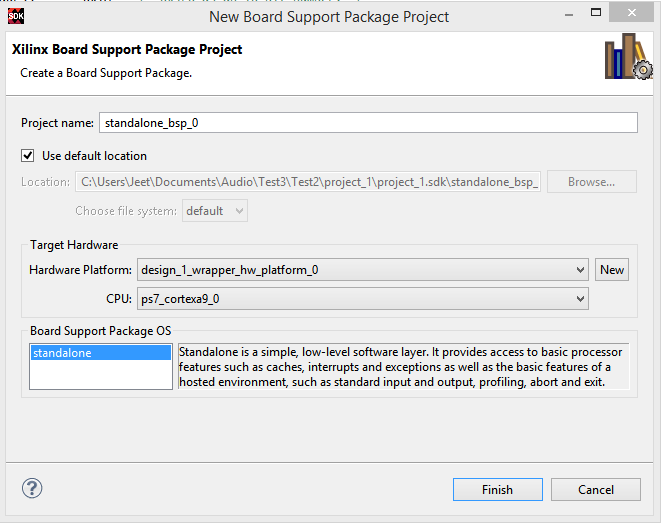
Task: Maximize the dialog window
Action: pyautogui.click(x=596, y=13)
